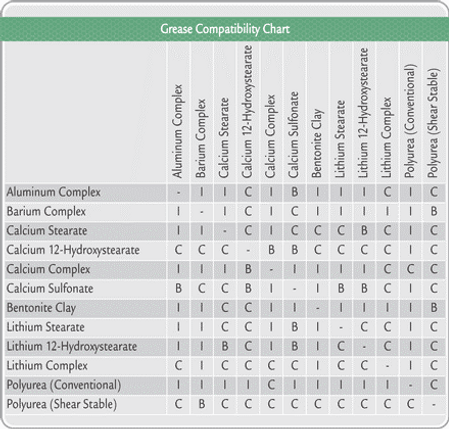Click the Calcium Complex row label

pyautogui.click(x=49, y=269)
